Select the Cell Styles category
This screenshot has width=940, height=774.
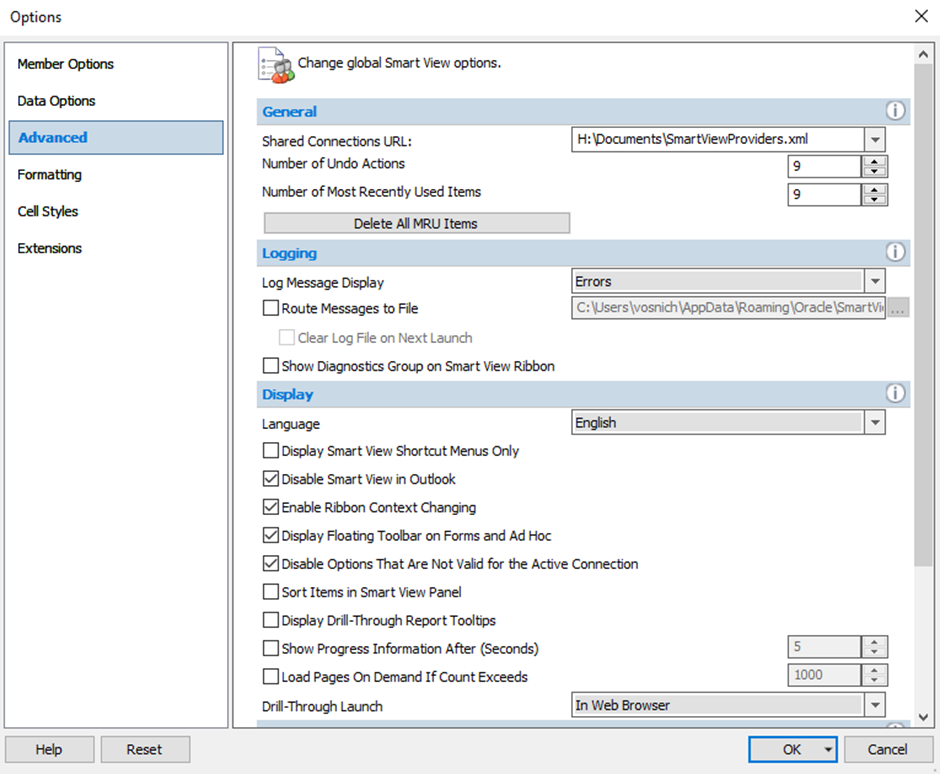(x=48, y=211)
